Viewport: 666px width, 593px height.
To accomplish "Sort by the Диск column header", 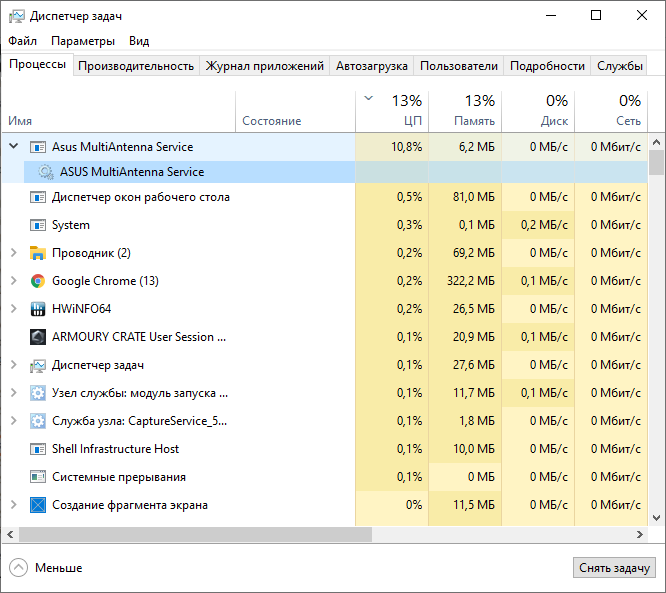I will coord(538,111).
